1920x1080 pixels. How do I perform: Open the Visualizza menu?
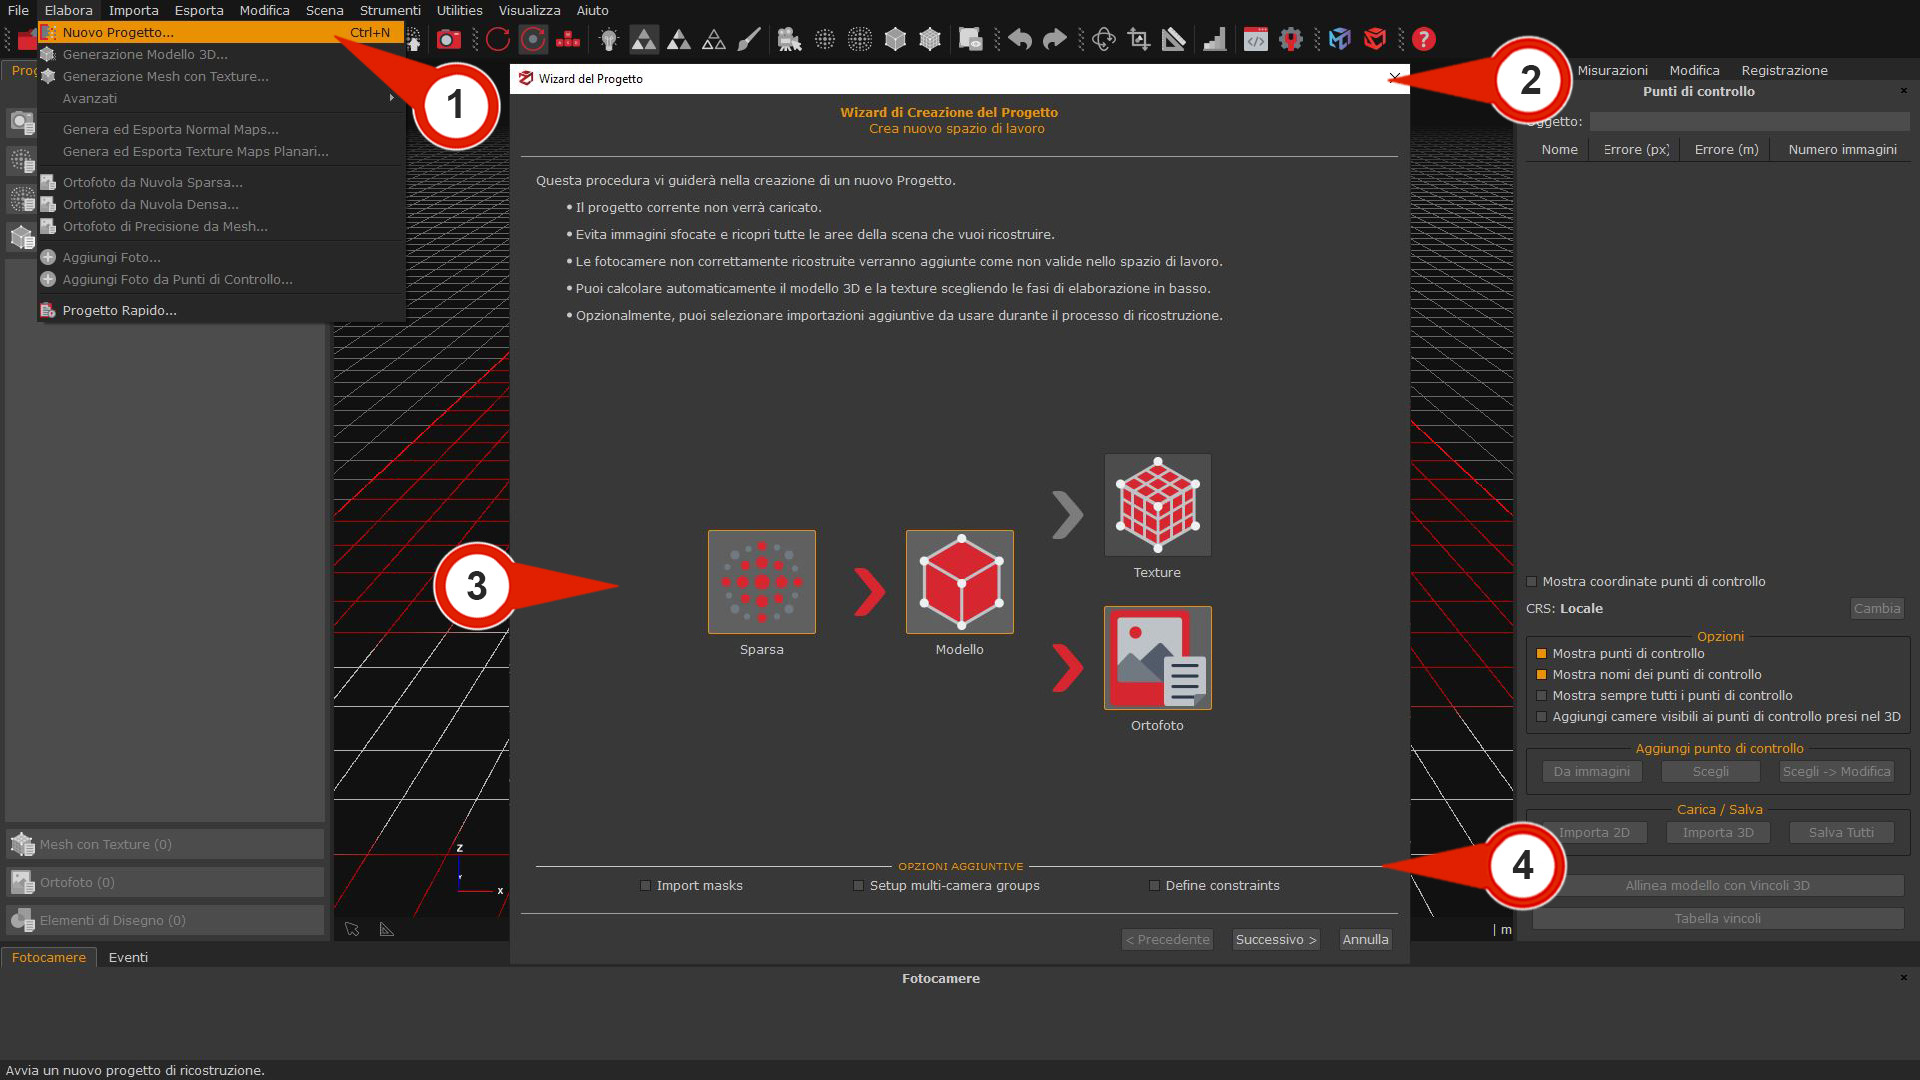click(529, 10)
